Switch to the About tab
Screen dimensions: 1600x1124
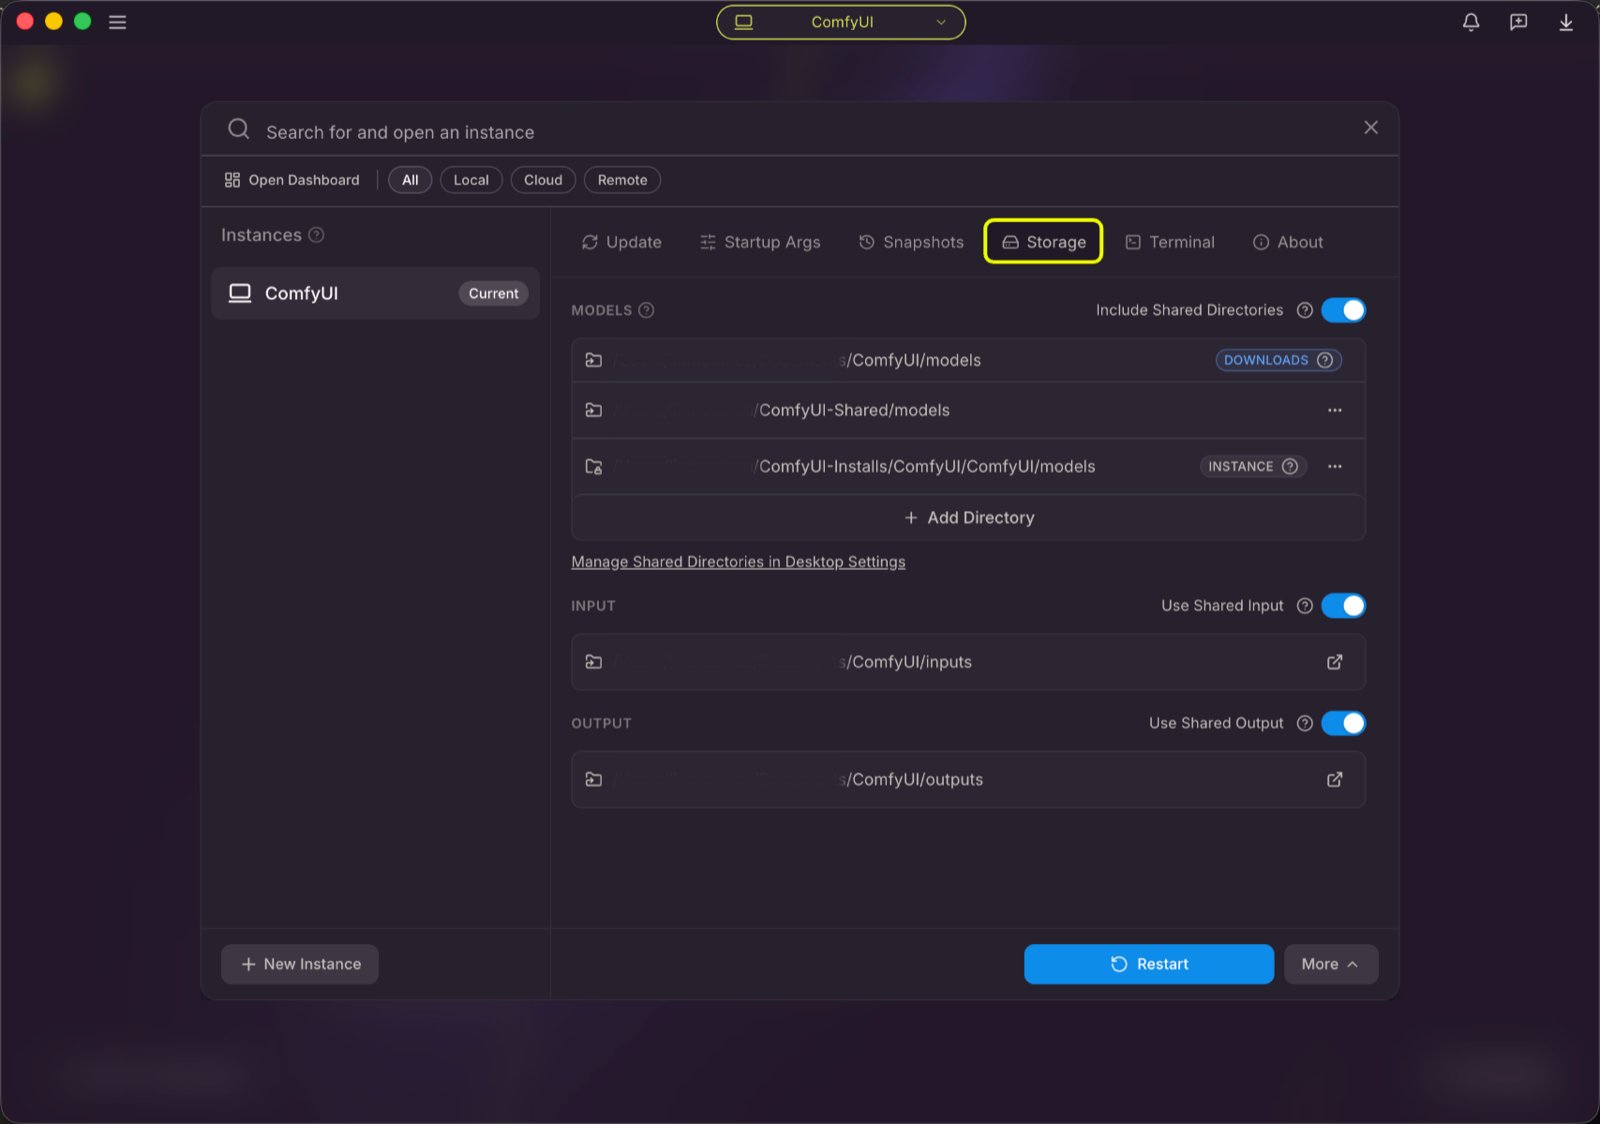pyautogui.click(x=1288, y=242)
